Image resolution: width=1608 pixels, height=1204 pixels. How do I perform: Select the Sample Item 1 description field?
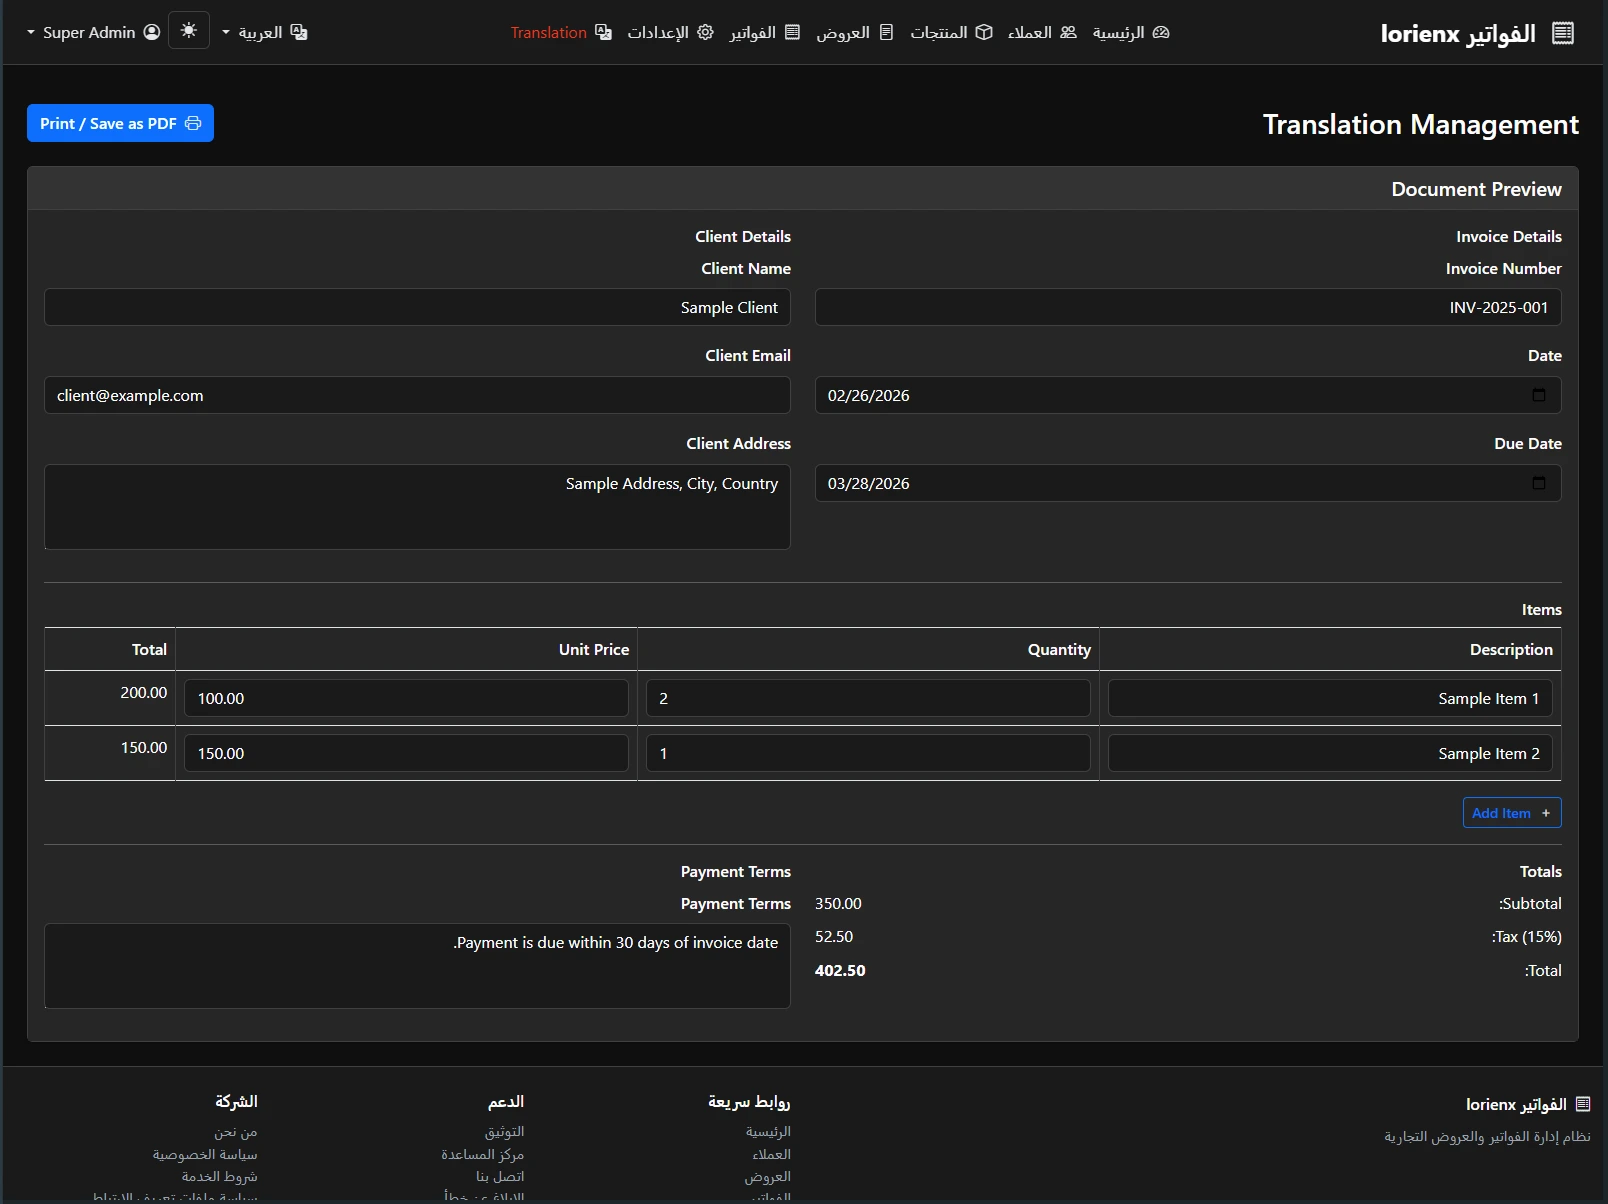pyautogui.click(x=1330, y=698)
